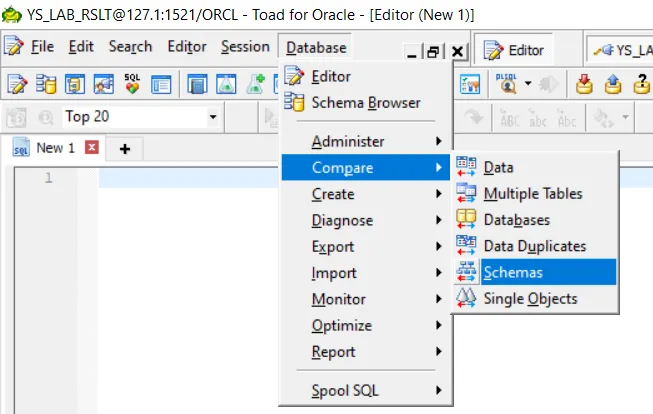Expand the Create submenu
The width and height of the screenshot is (653, 414).
[366, 194]
